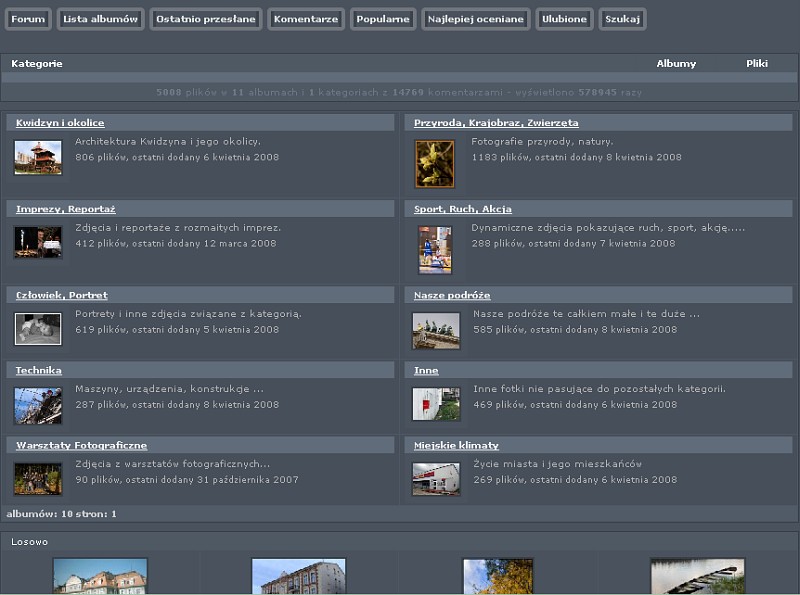The width and height of the screenshot is (800, 595).
Task: Show Ostatnio przesłane photos
Action: click(205, 18)
